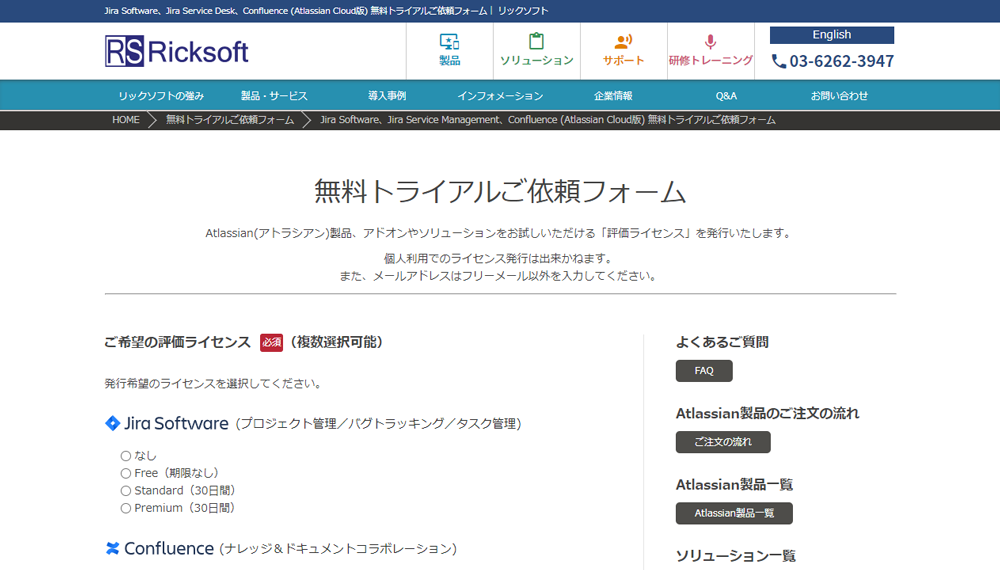Open インフォメーション navigation item
Screen dimensions: 1000x570
pos(500,96)
